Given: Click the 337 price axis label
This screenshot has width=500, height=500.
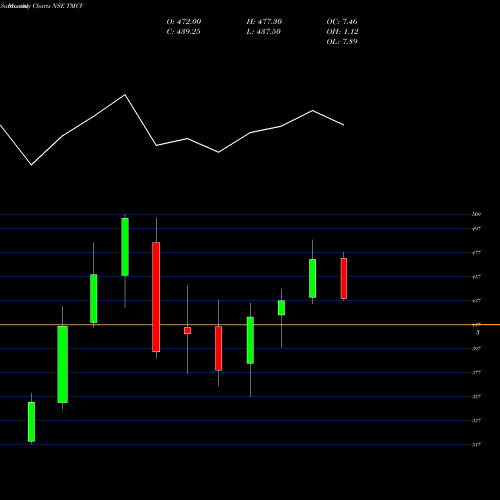Looking at the screenshot, I should 476,421.
